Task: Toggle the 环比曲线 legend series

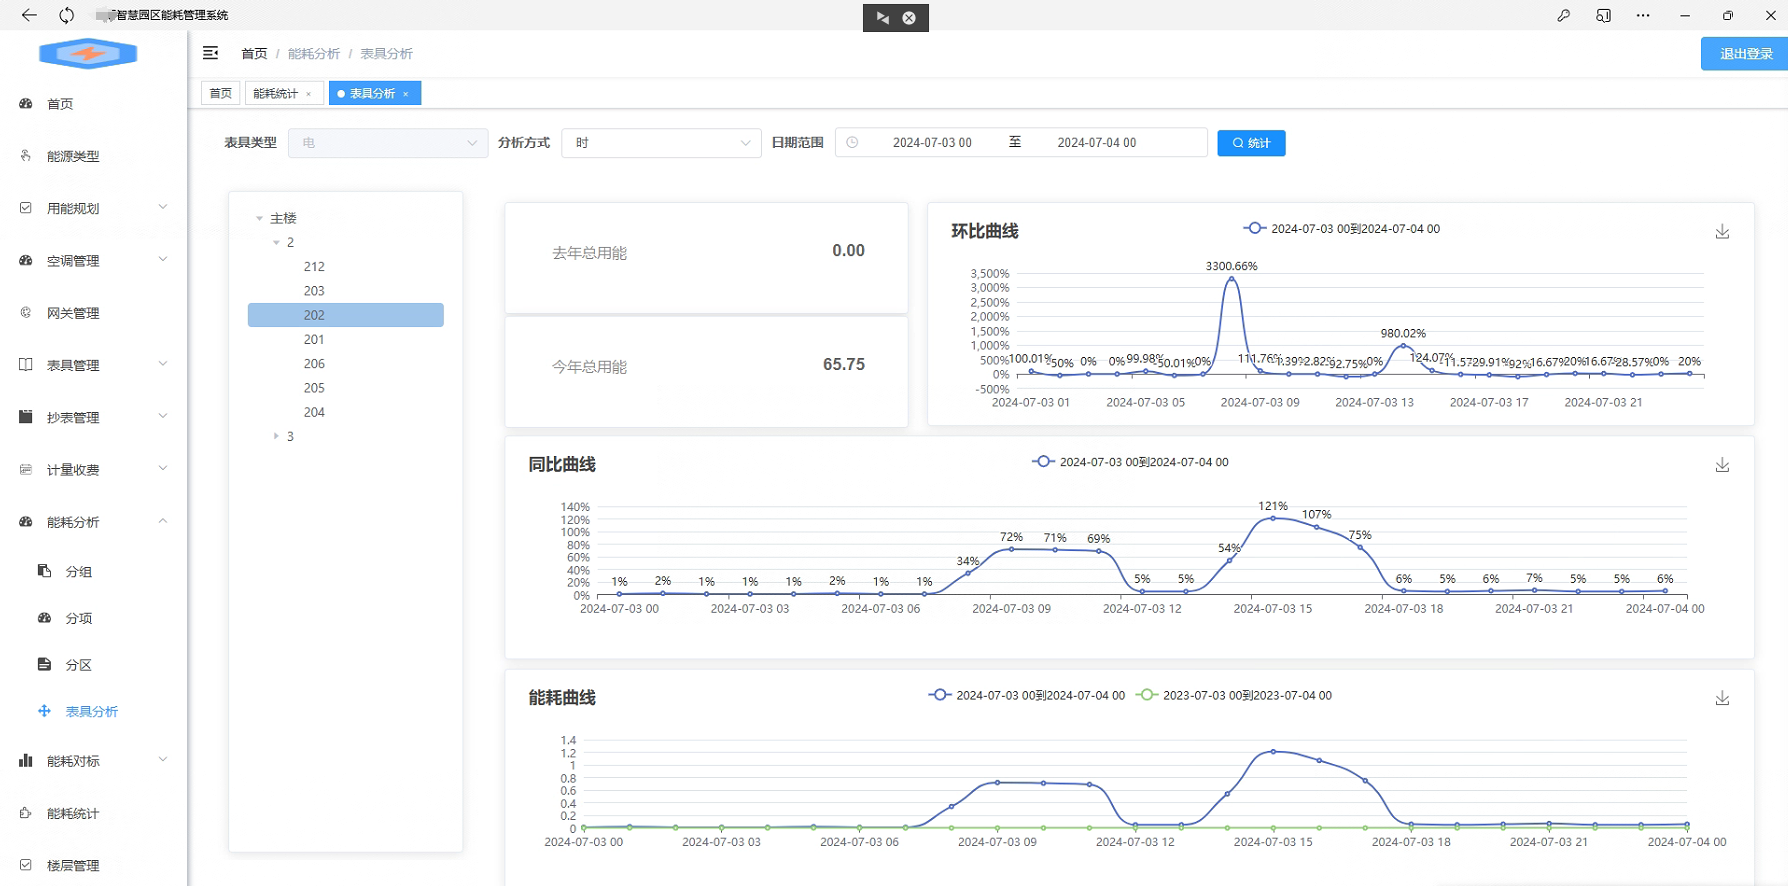Action: 1342,229
